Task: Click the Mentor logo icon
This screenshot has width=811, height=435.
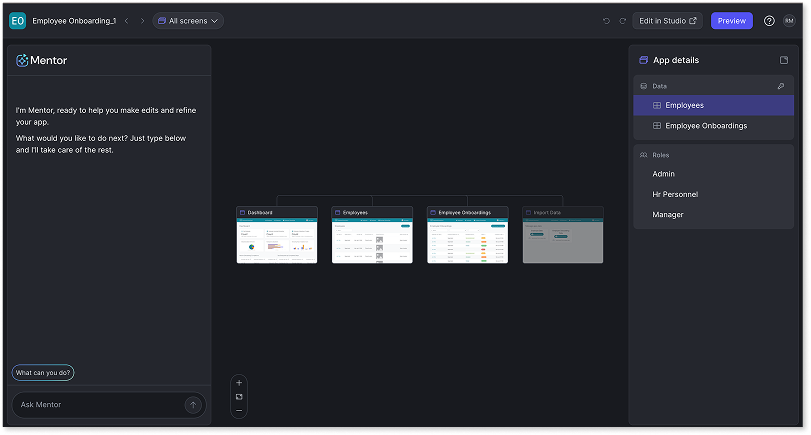Action: pyautogui.click(x=22, y=61)
